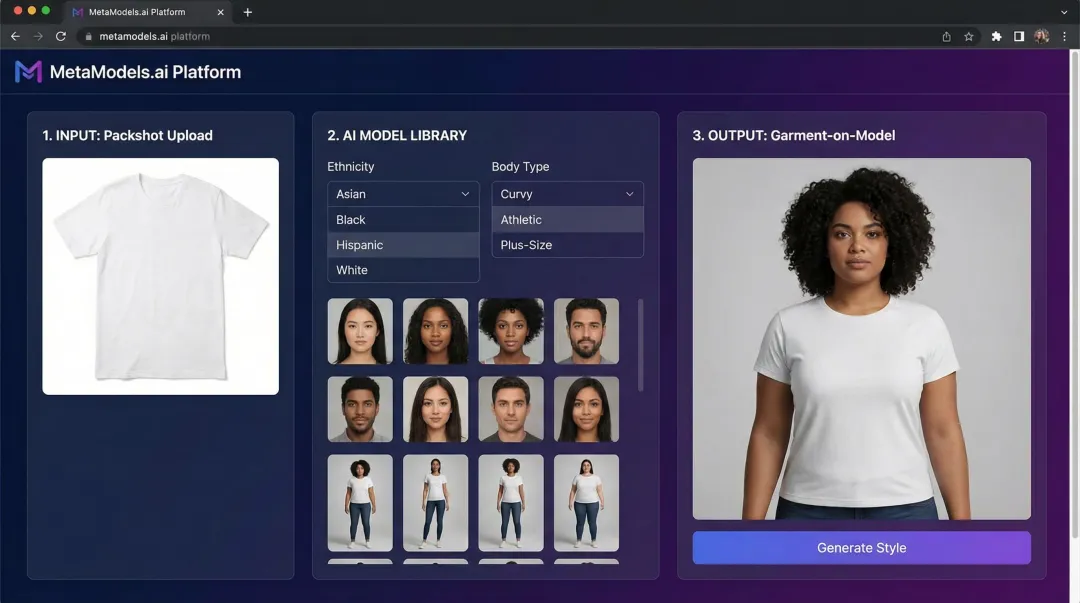1080x603 pixels.
Task: Open the share icon in the browser toolbar
Action: (945, 35)
